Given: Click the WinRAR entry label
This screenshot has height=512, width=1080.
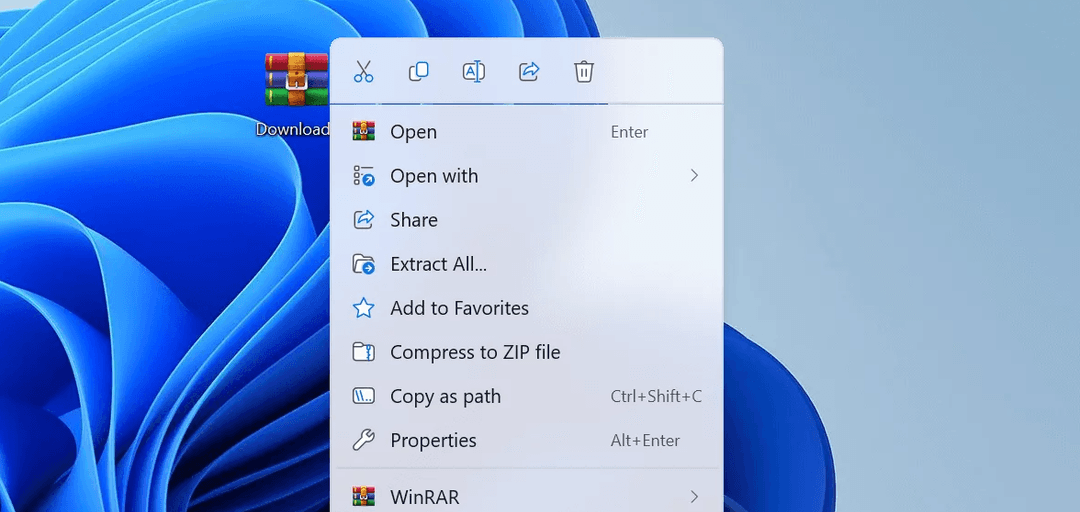Looking at the screenshot, I should [425, 496].
